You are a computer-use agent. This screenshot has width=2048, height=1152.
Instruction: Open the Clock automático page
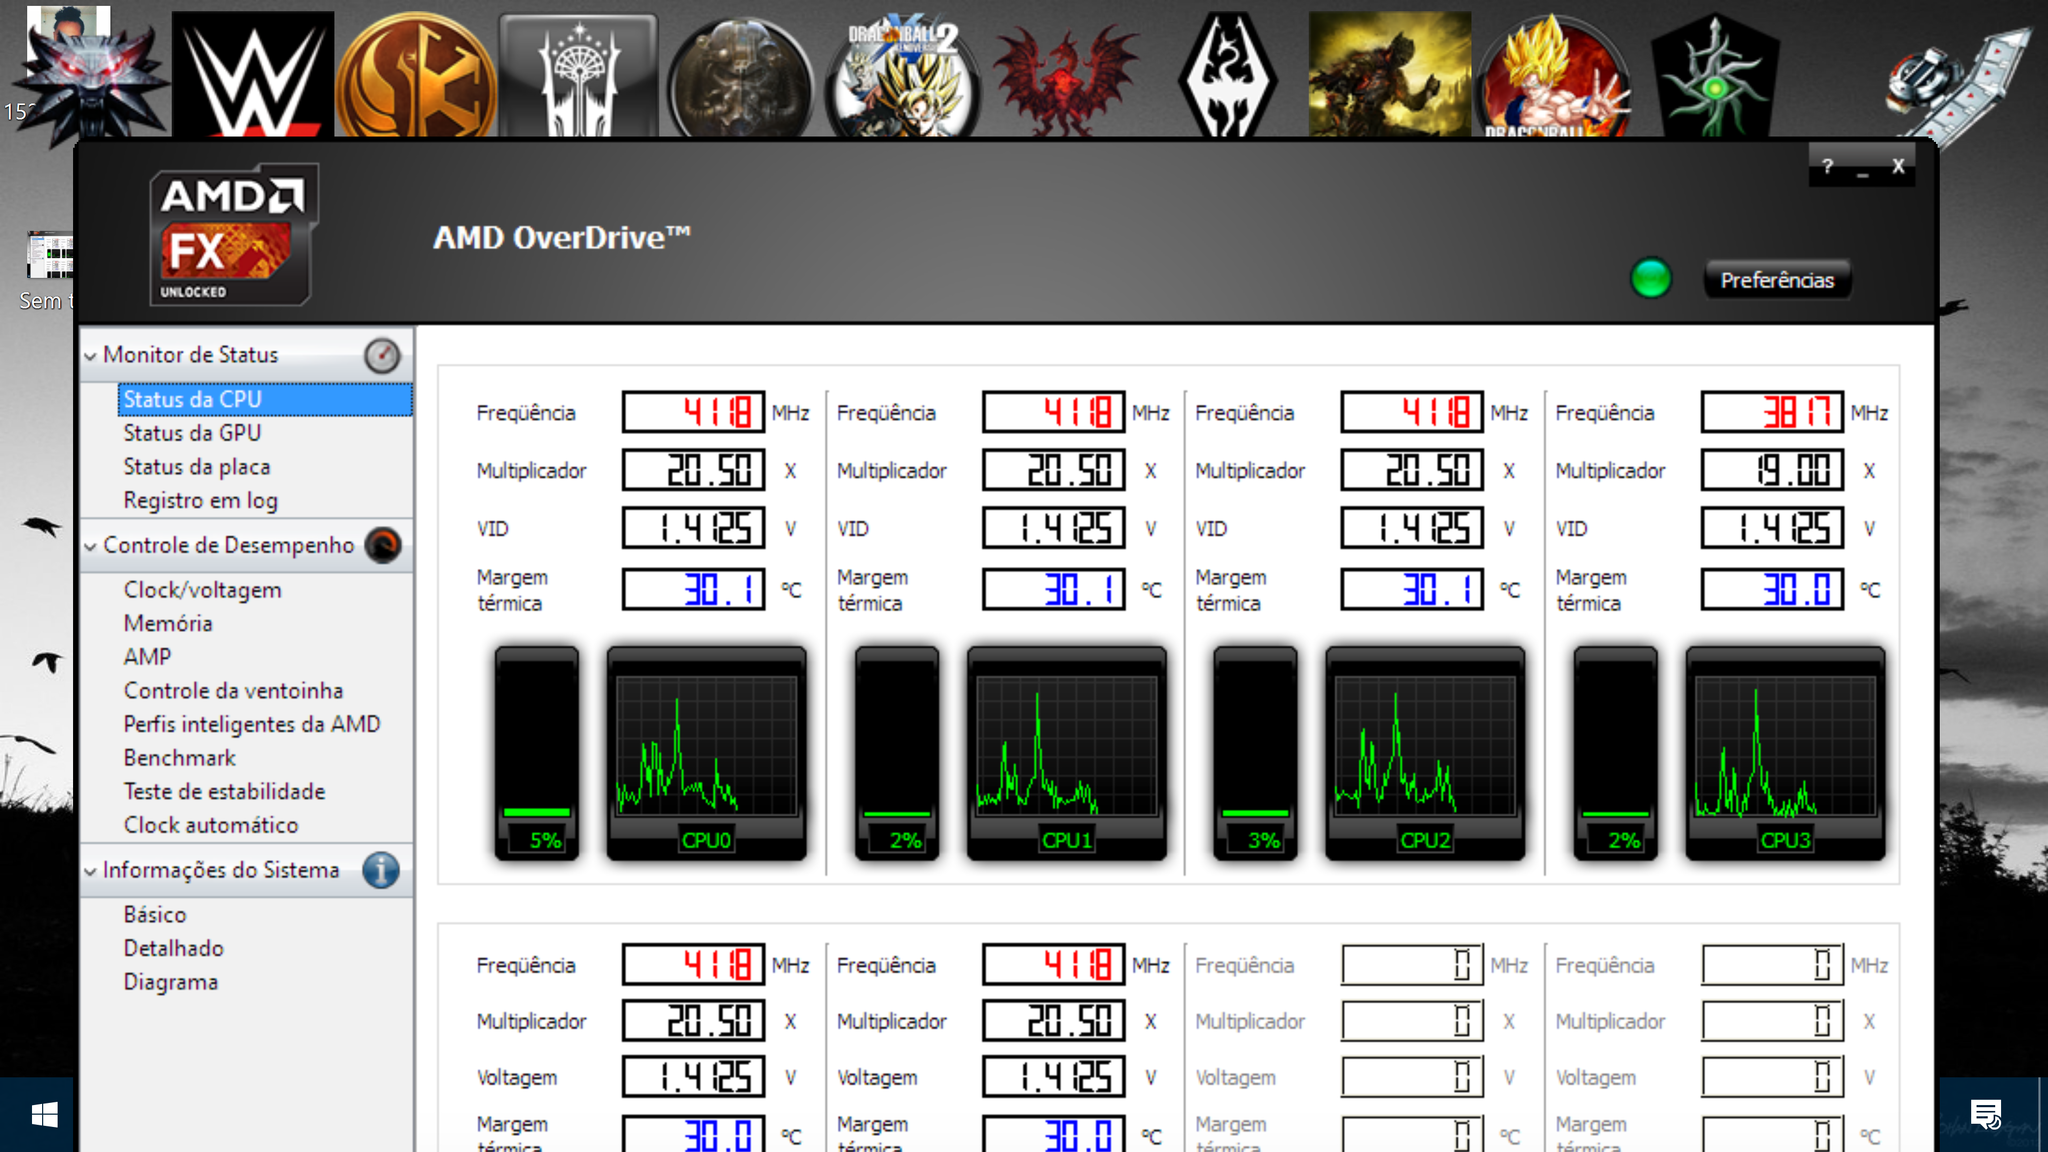[x=211, y=825]
